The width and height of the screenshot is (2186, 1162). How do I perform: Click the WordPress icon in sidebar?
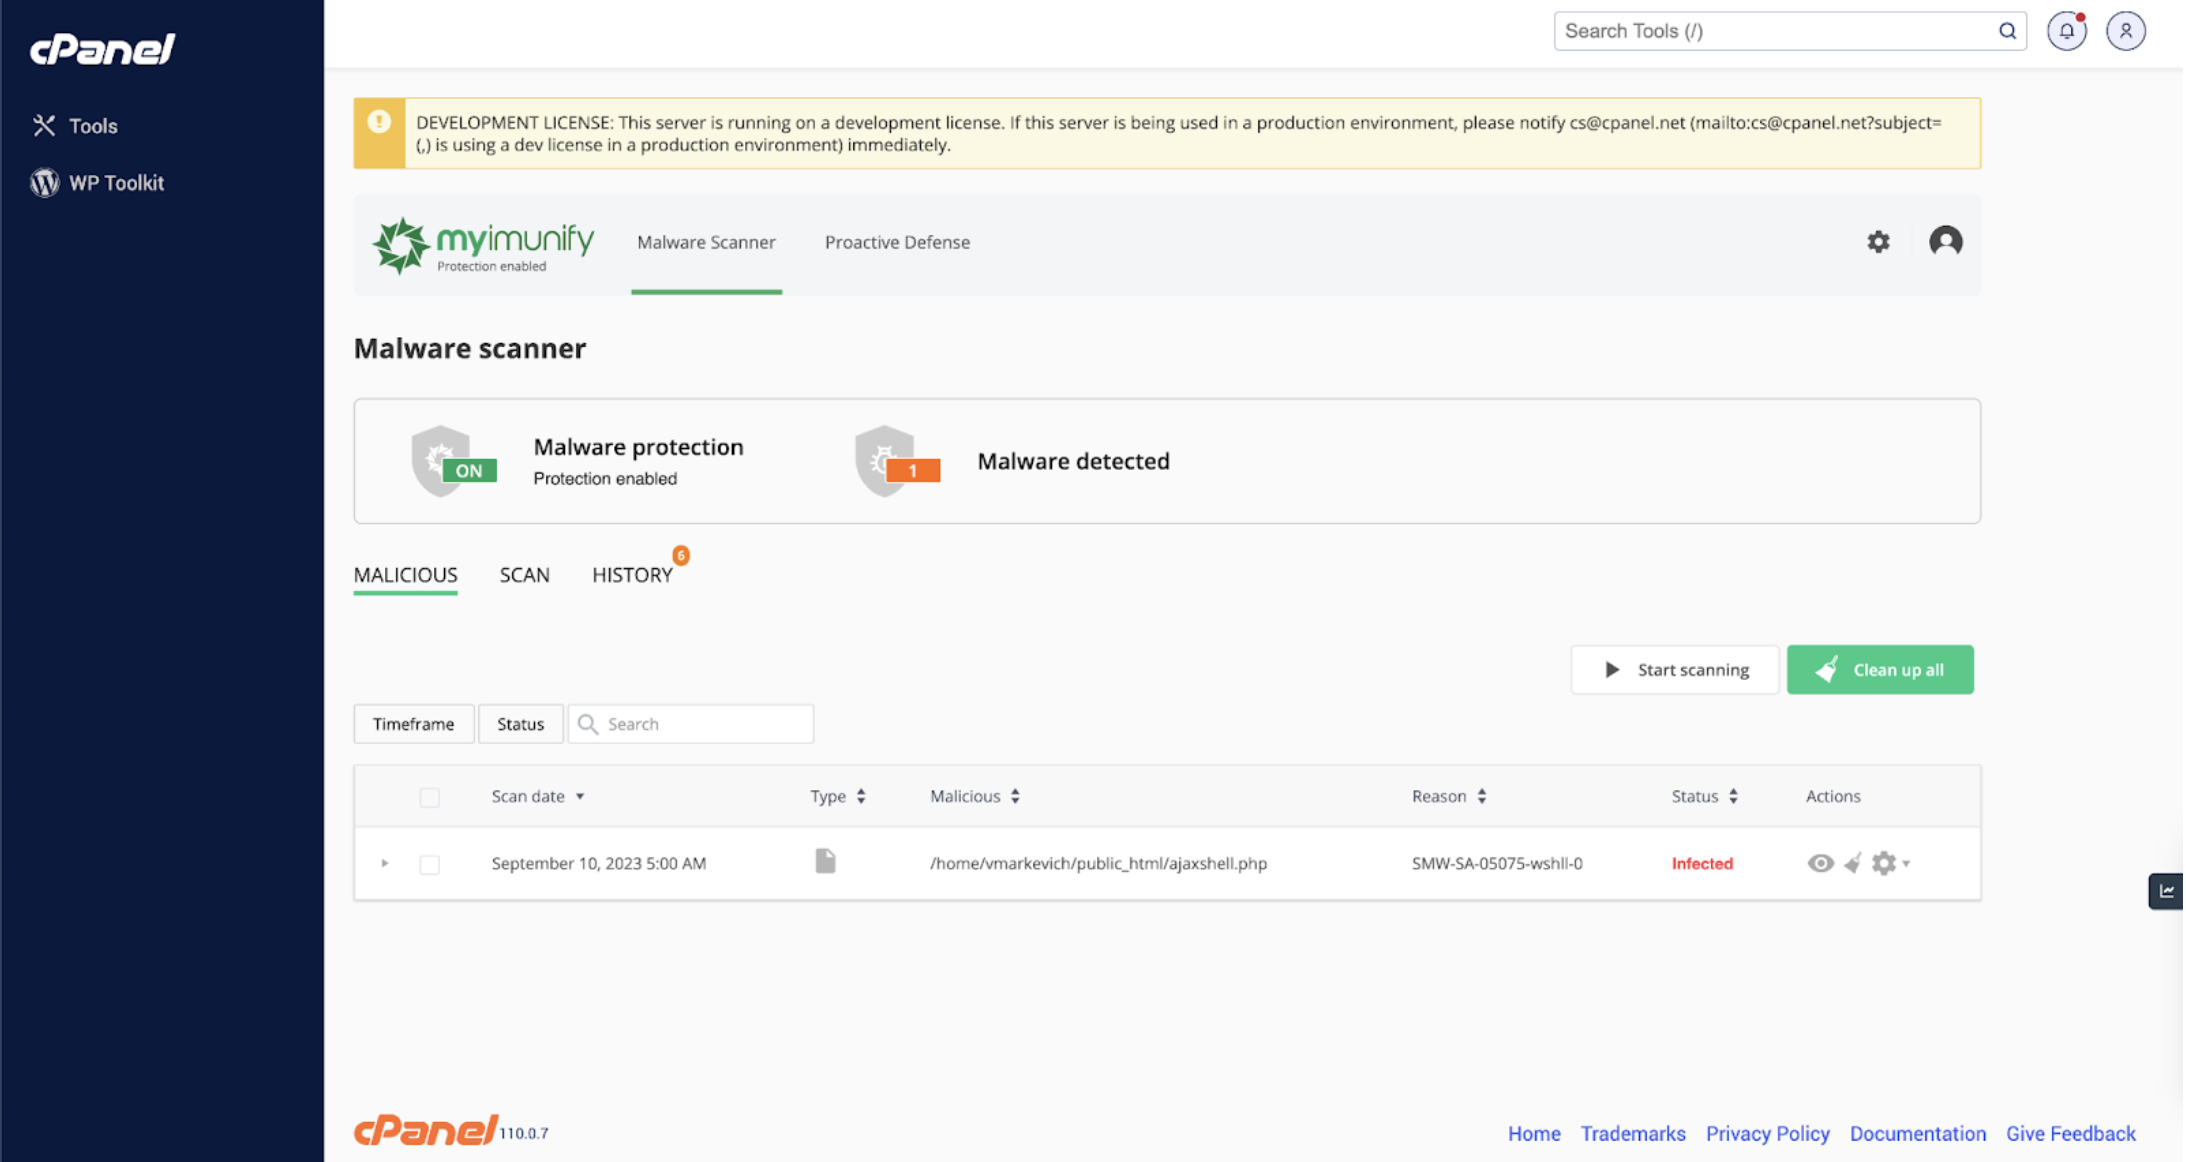pos(44,183)
